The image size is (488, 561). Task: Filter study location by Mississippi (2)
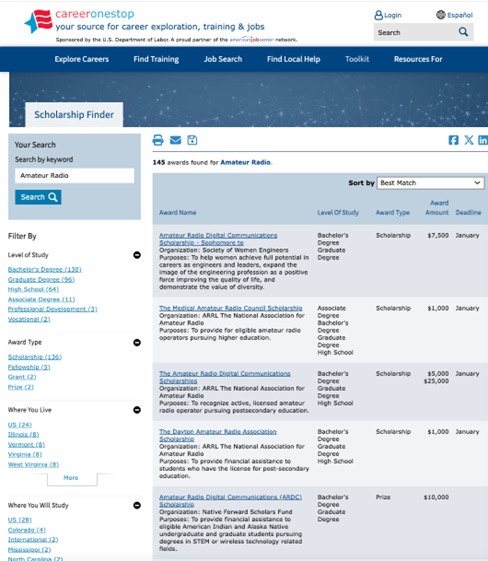(29, 550)
